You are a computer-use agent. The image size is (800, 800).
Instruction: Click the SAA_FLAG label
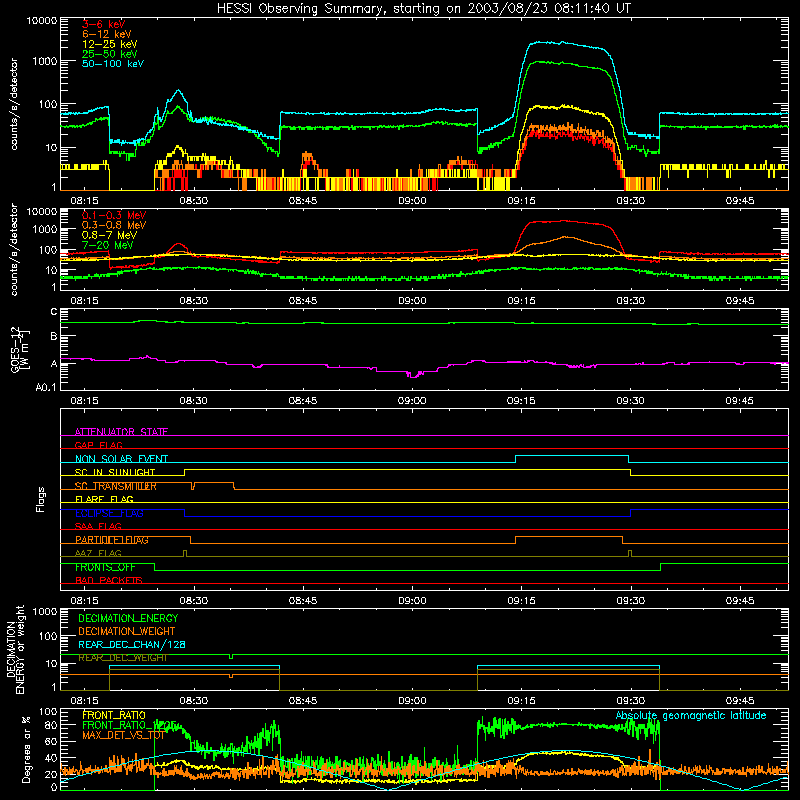click(98, 526)
